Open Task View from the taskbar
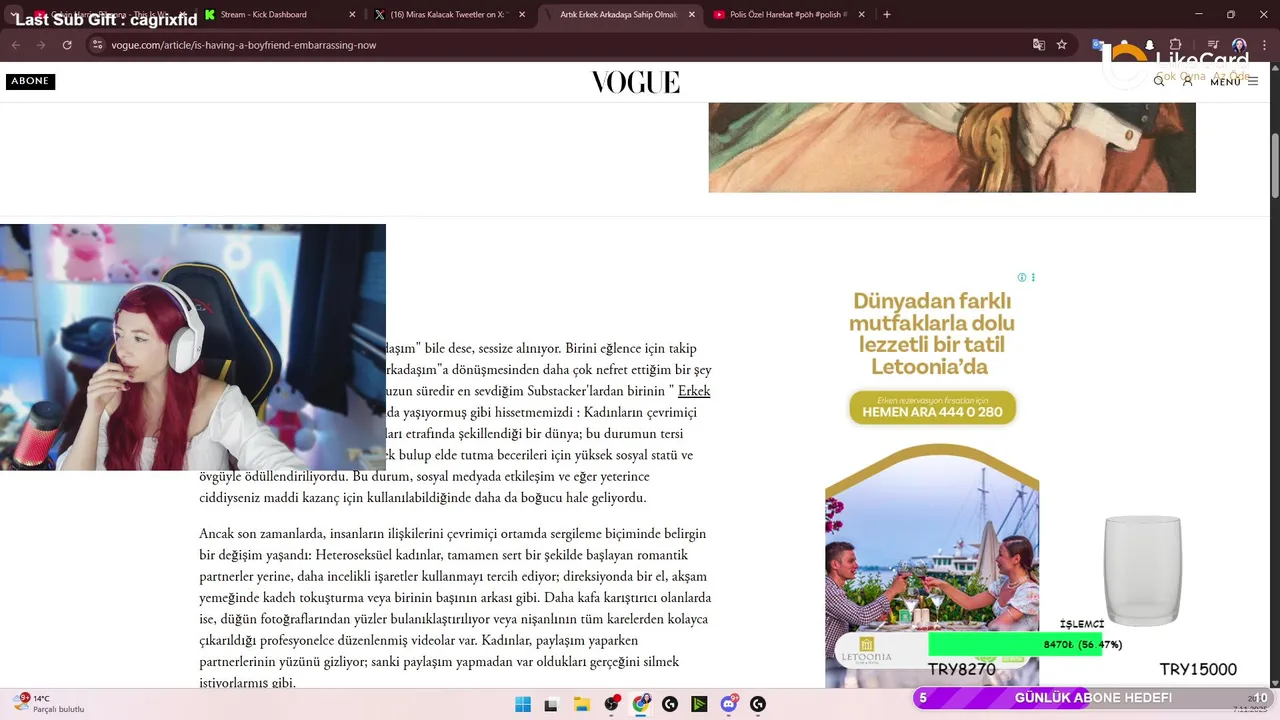The height and width of the screenshot is (720, 1280). point(551,704)
